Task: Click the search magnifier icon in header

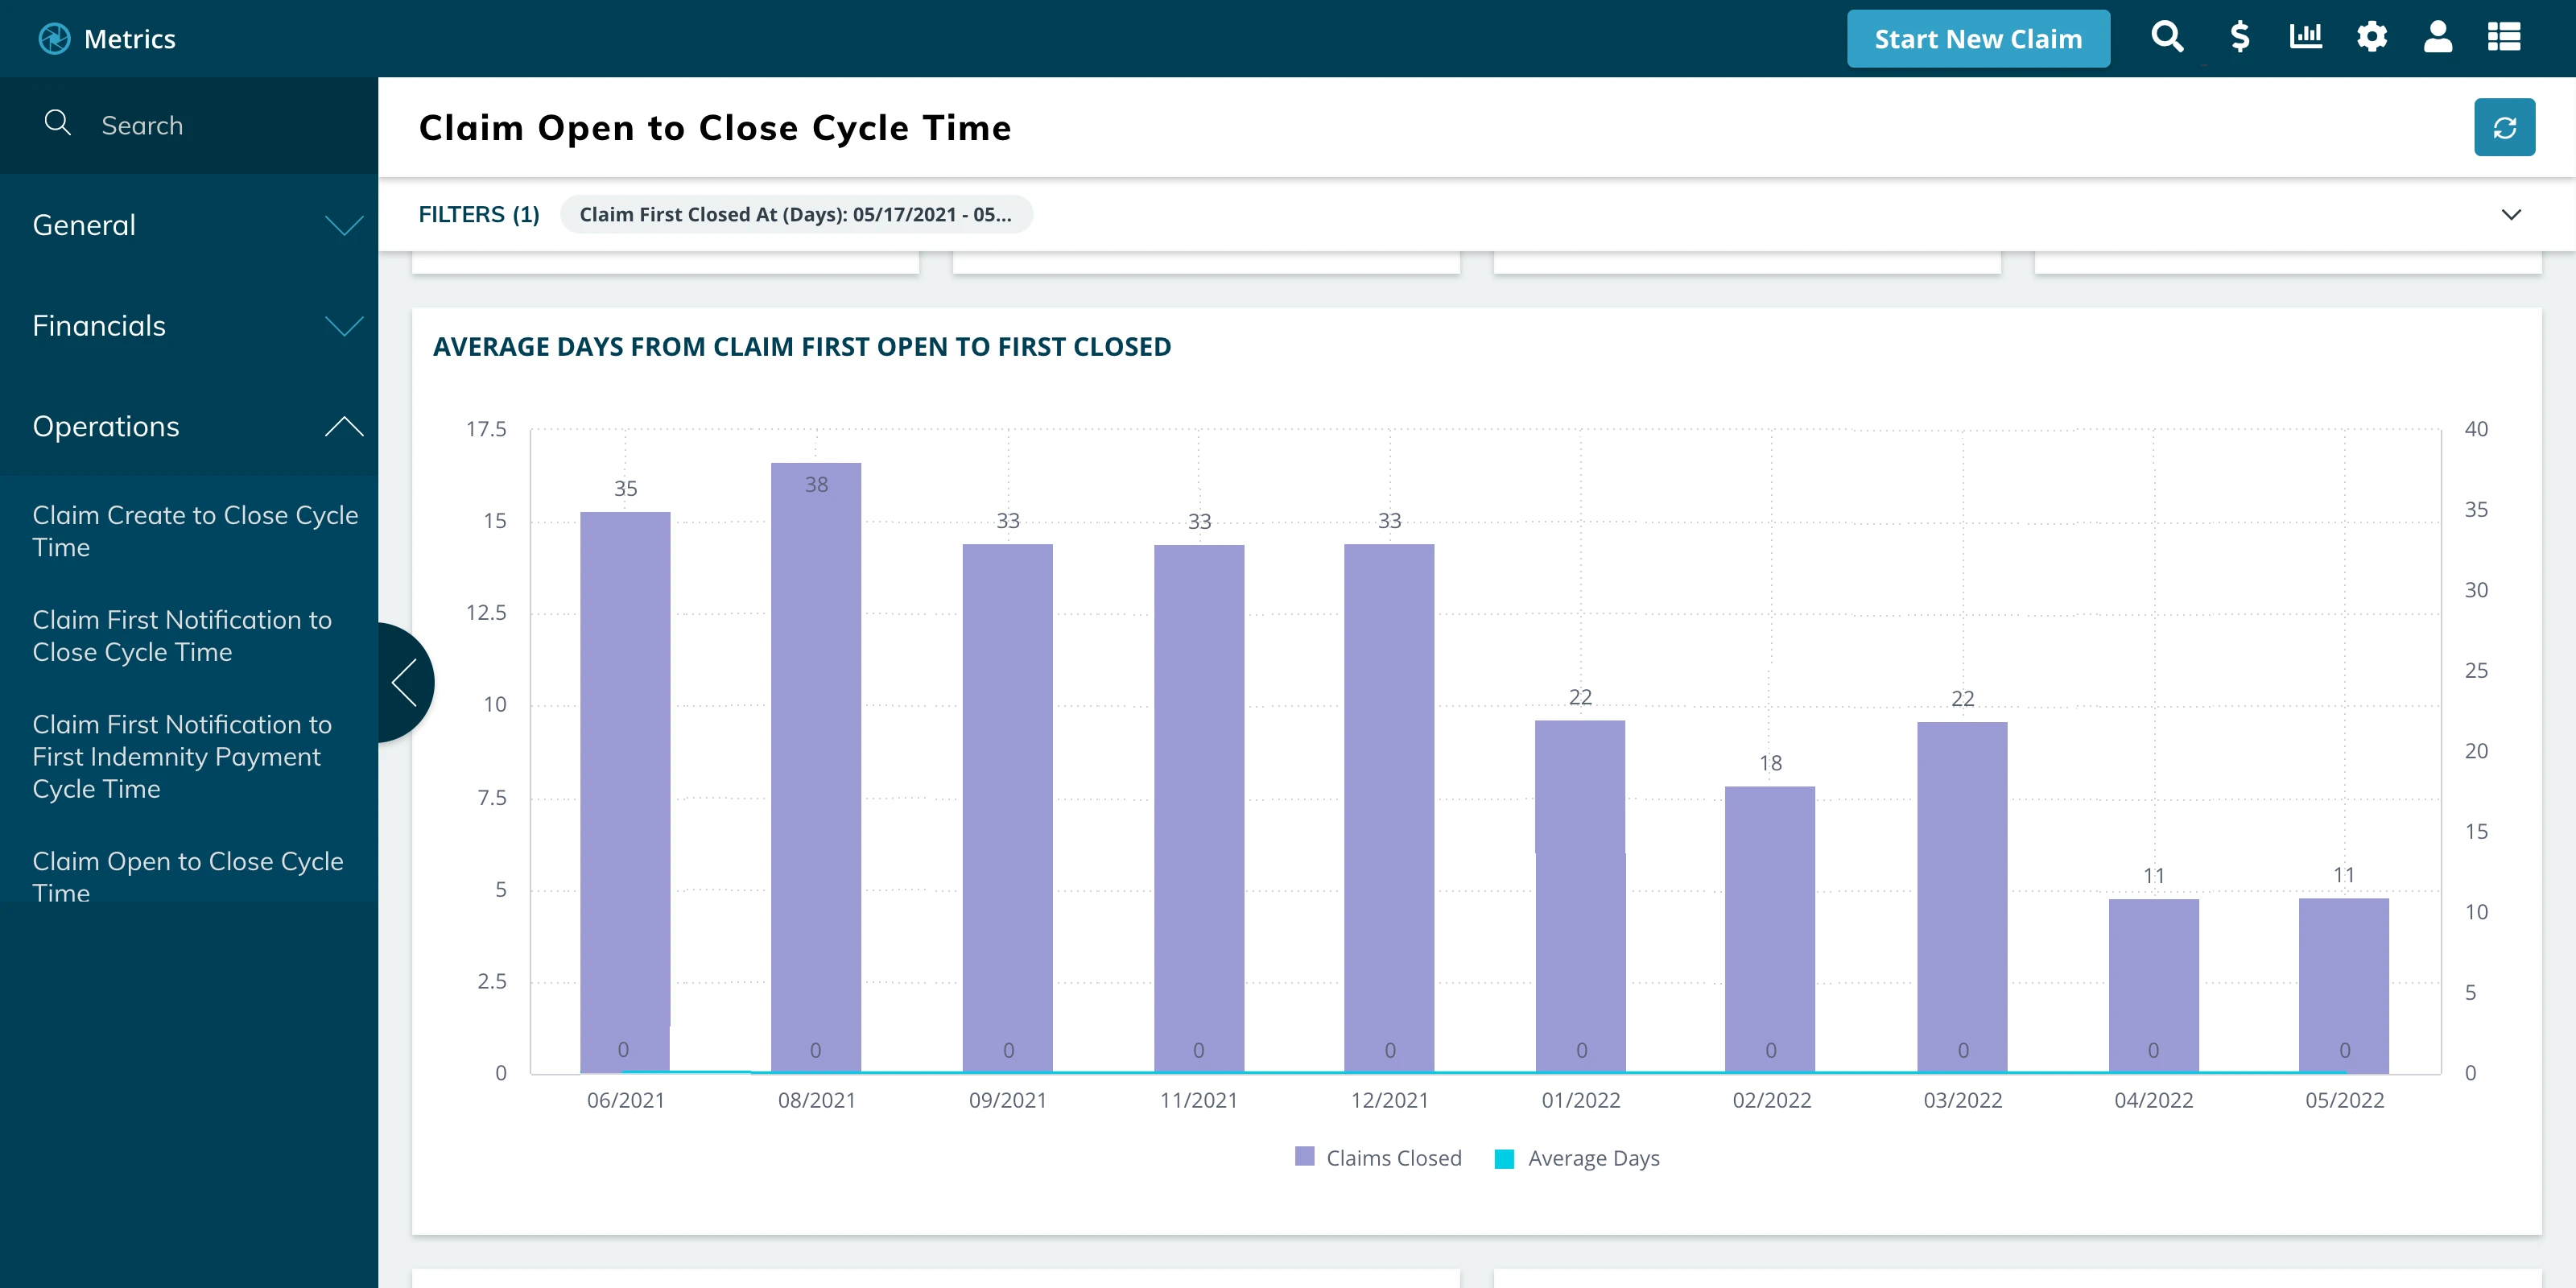Action: (2166, 38)
